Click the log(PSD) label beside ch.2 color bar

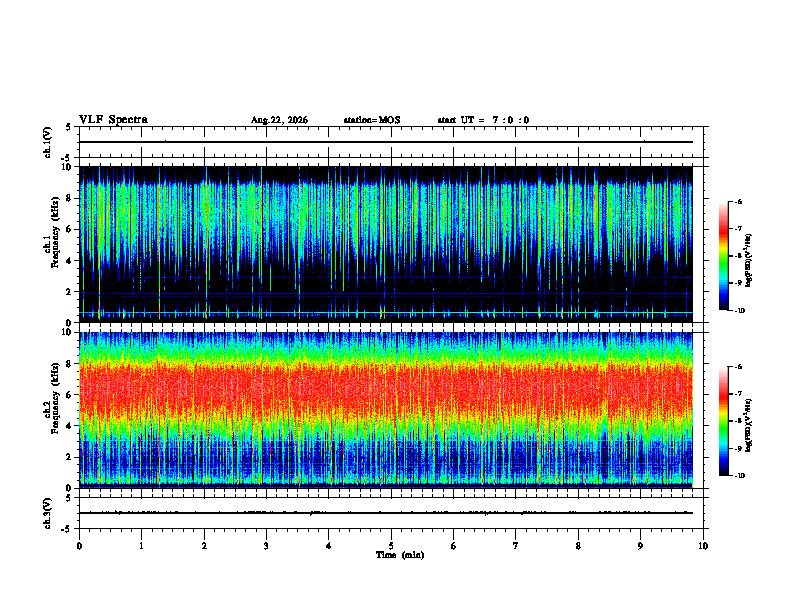coord(750,426)
